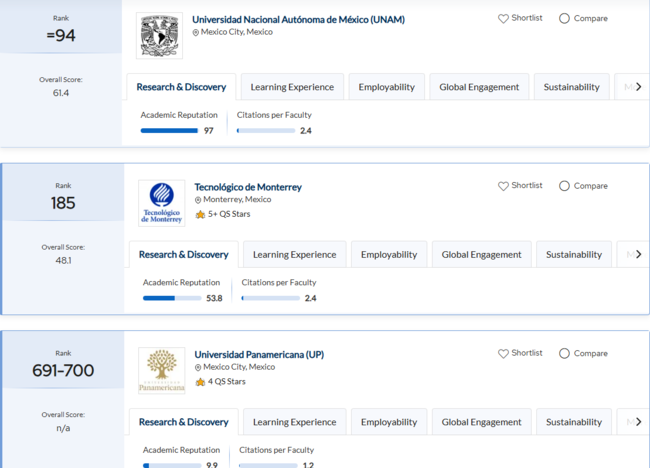Select Learning Experience tab for Universidad Panamericana
Screen dimensions: 650x468
coord(294,422)
